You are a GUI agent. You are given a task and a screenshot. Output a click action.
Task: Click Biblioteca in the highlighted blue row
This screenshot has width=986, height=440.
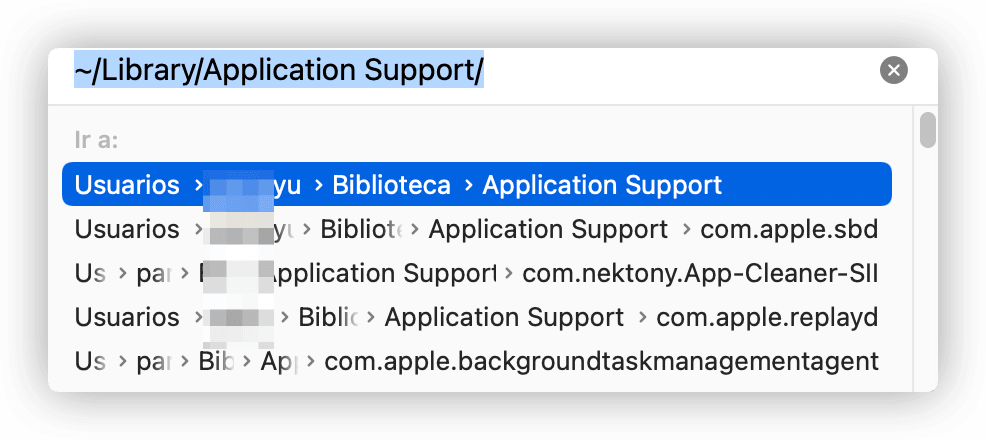coord(391,185)
